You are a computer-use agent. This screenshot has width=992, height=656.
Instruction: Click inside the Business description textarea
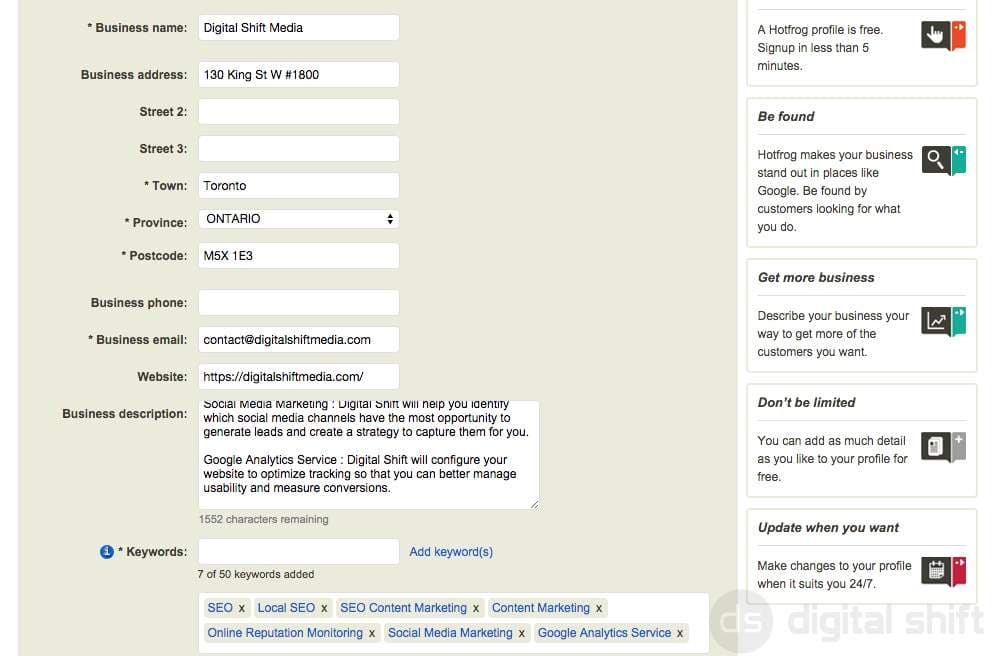369,455
